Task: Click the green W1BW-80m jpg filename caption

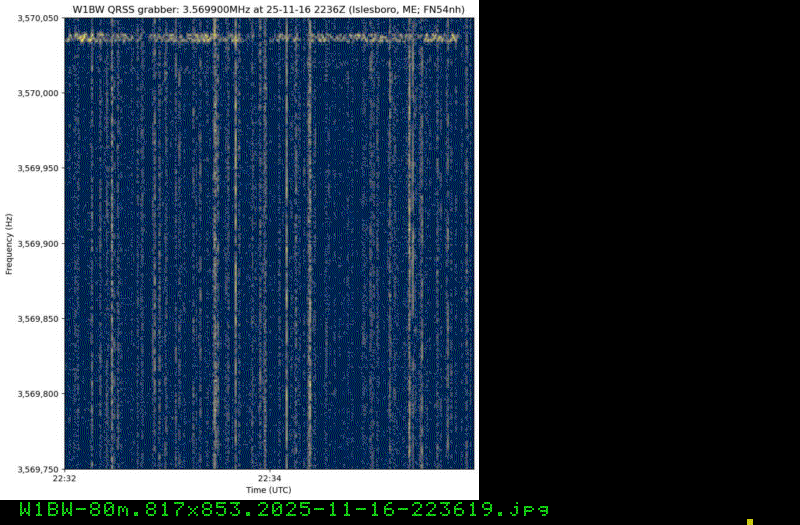Action: click(284, 510)
